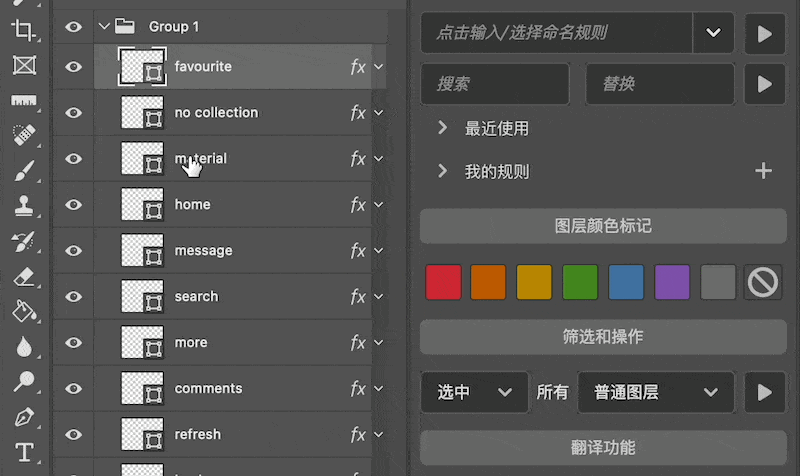Screen dimensions: 800x476
Task: Add a new rule with plus icon
Action: pos(763,171)
